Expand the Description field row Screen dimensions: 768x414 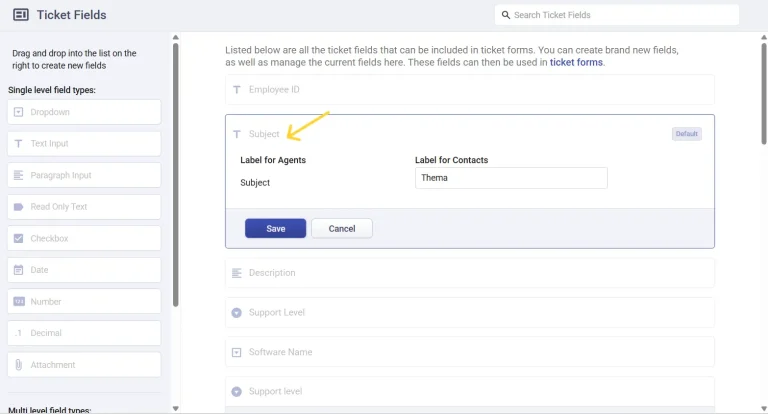469,273
